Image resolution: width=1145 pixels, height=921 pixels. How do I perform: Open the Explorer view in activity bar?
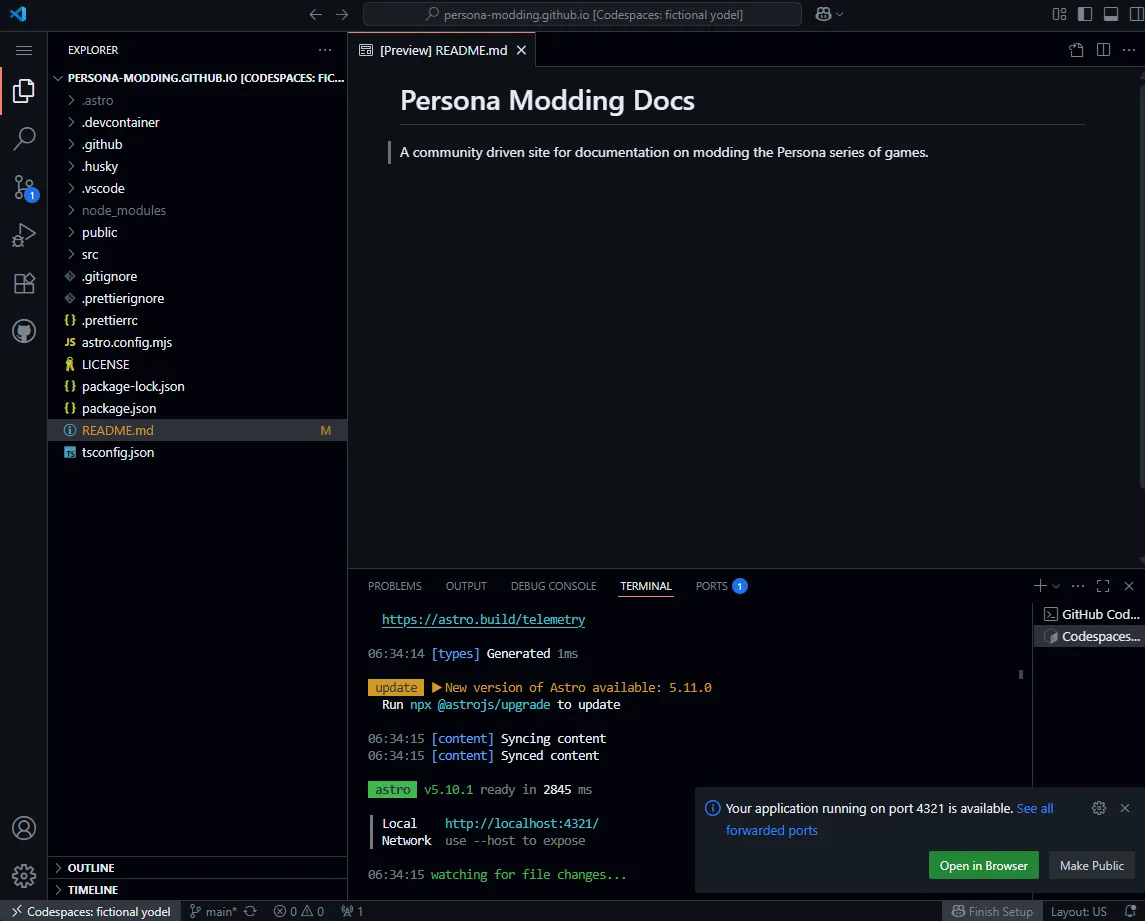coord(24,91)
